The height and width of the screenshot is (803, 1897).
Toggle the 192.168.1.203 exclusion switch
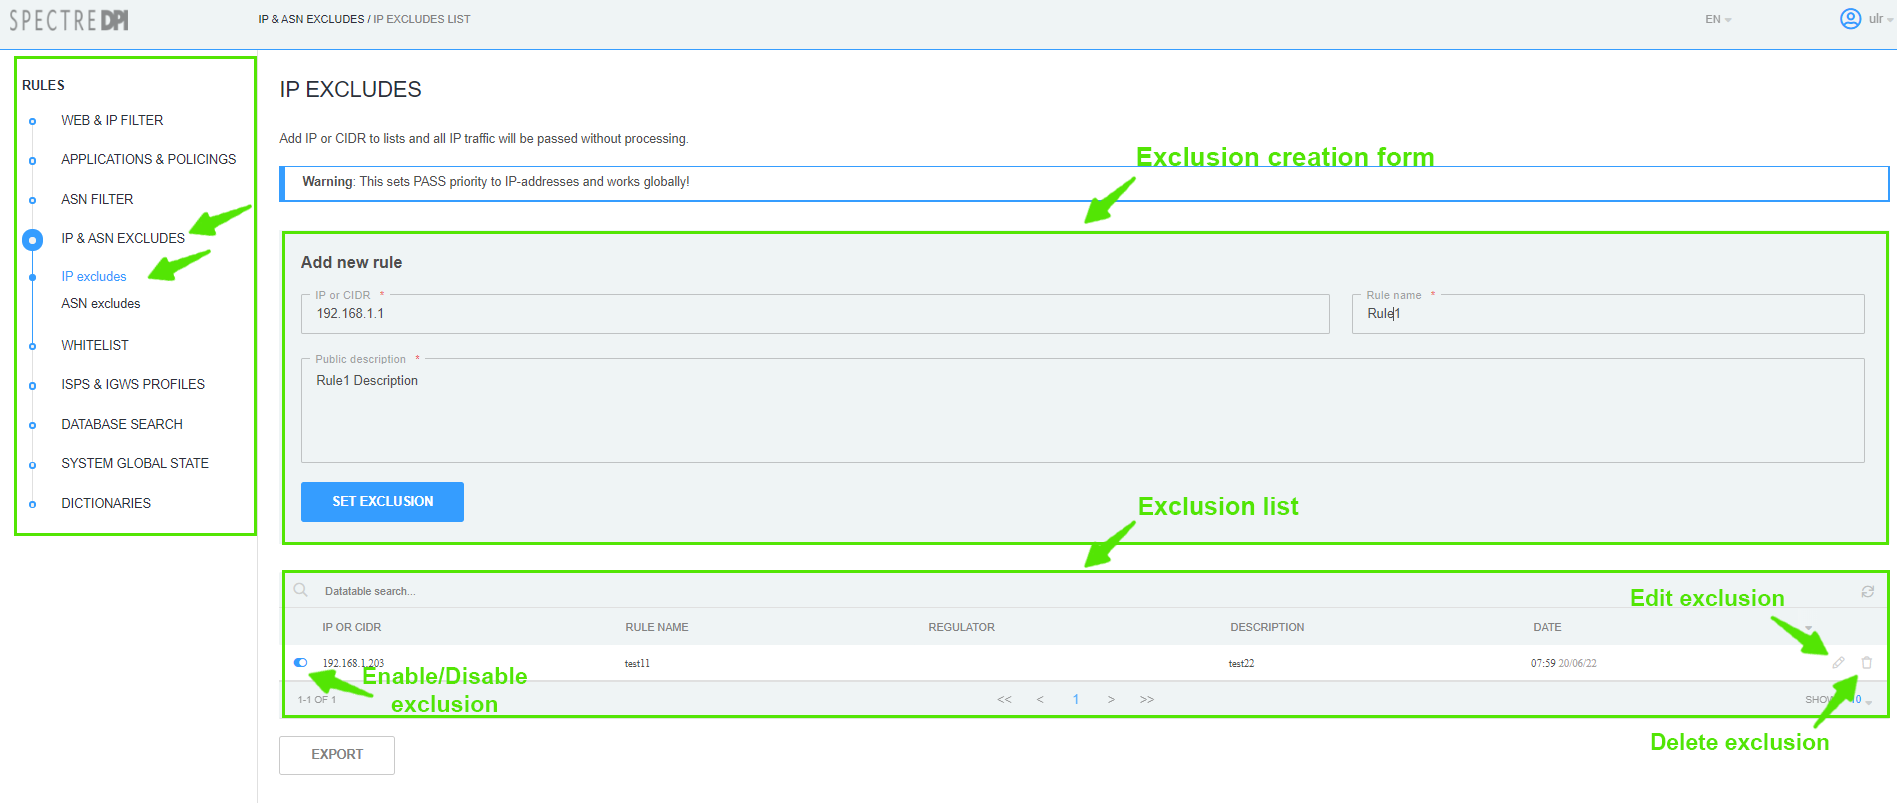pyautogui.click(x=301, y=663)
